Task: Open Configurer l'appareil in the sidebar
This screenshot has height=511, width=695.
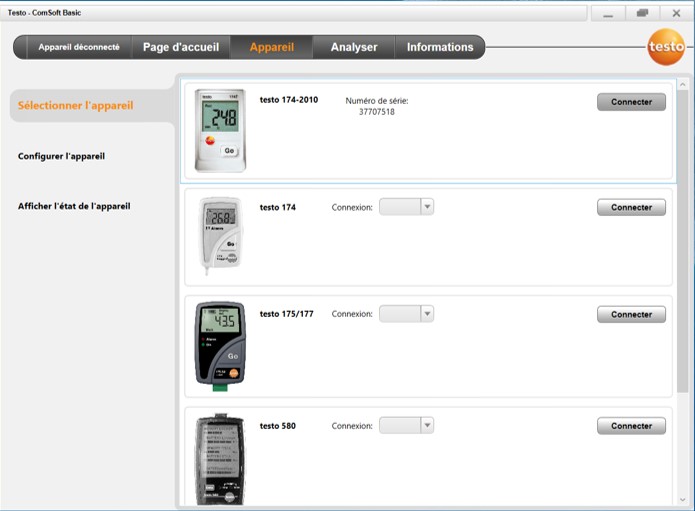Action: [x=61, y=156]
